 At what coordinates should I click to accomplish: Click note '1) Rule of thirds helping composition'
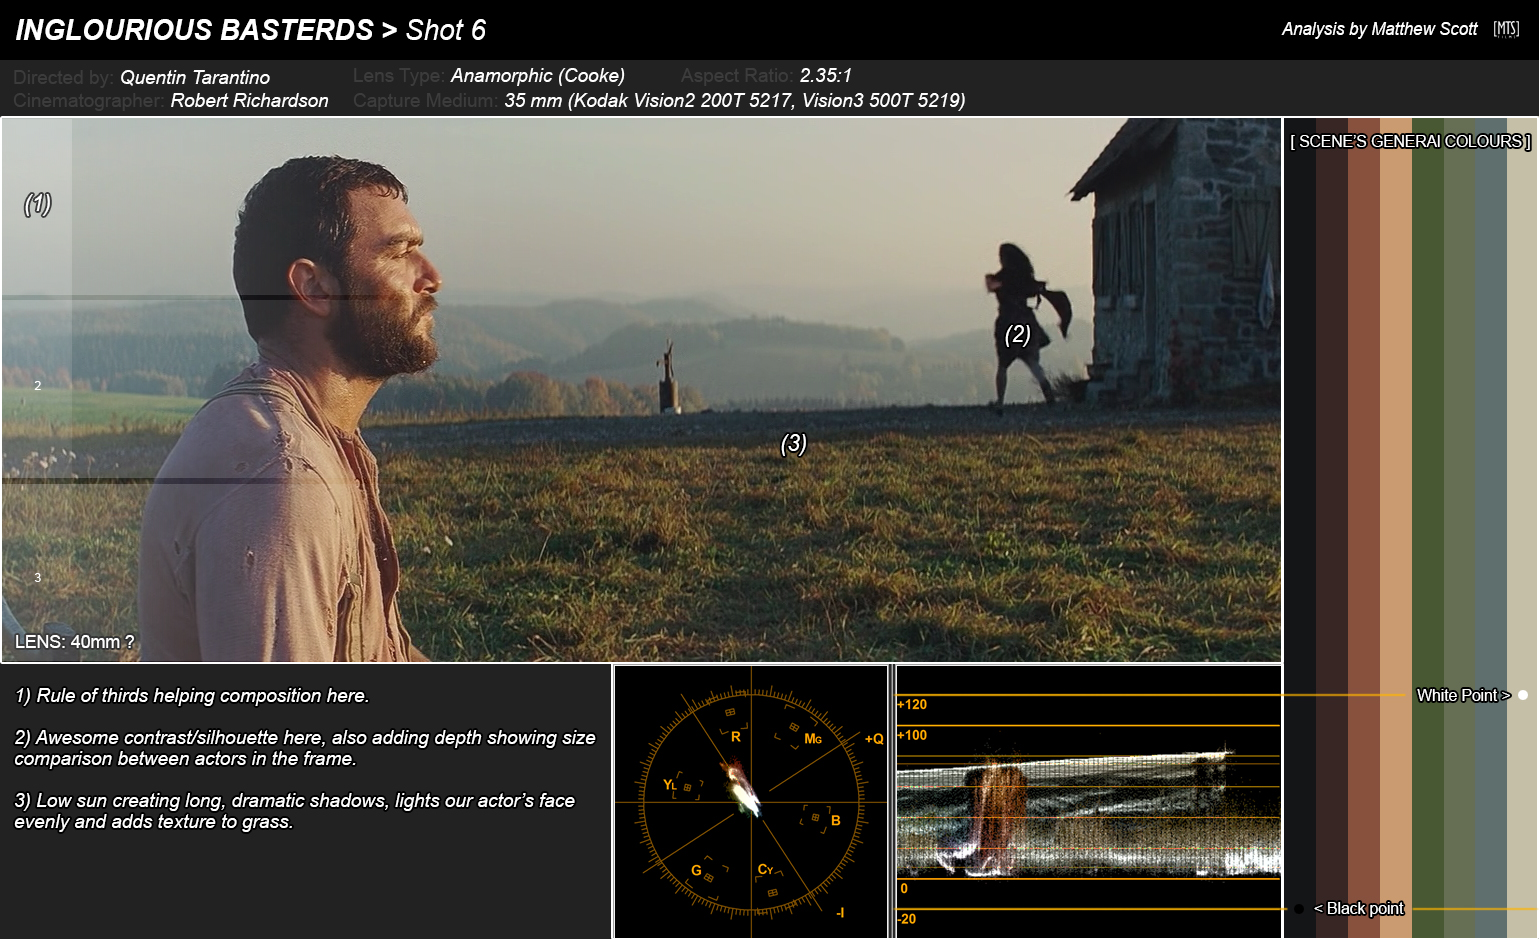(192, 695)
